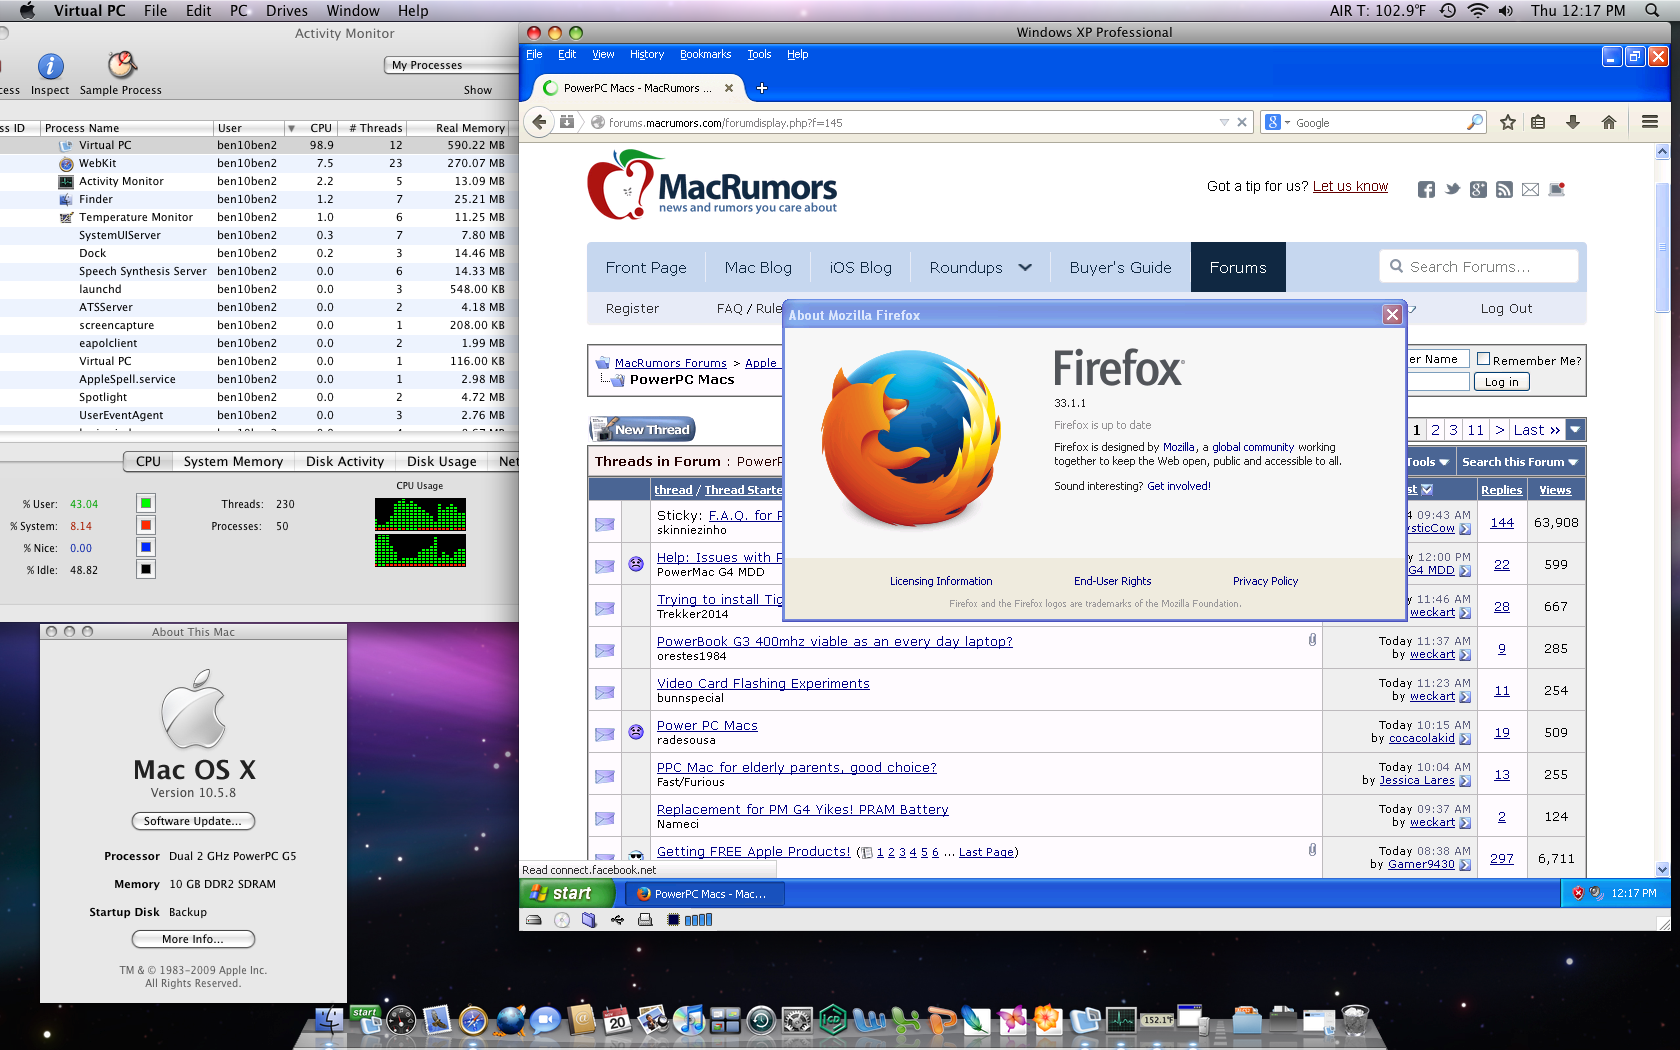
Task: Open the Mac Blog navigation tab
Action: (x=758, y=267)
